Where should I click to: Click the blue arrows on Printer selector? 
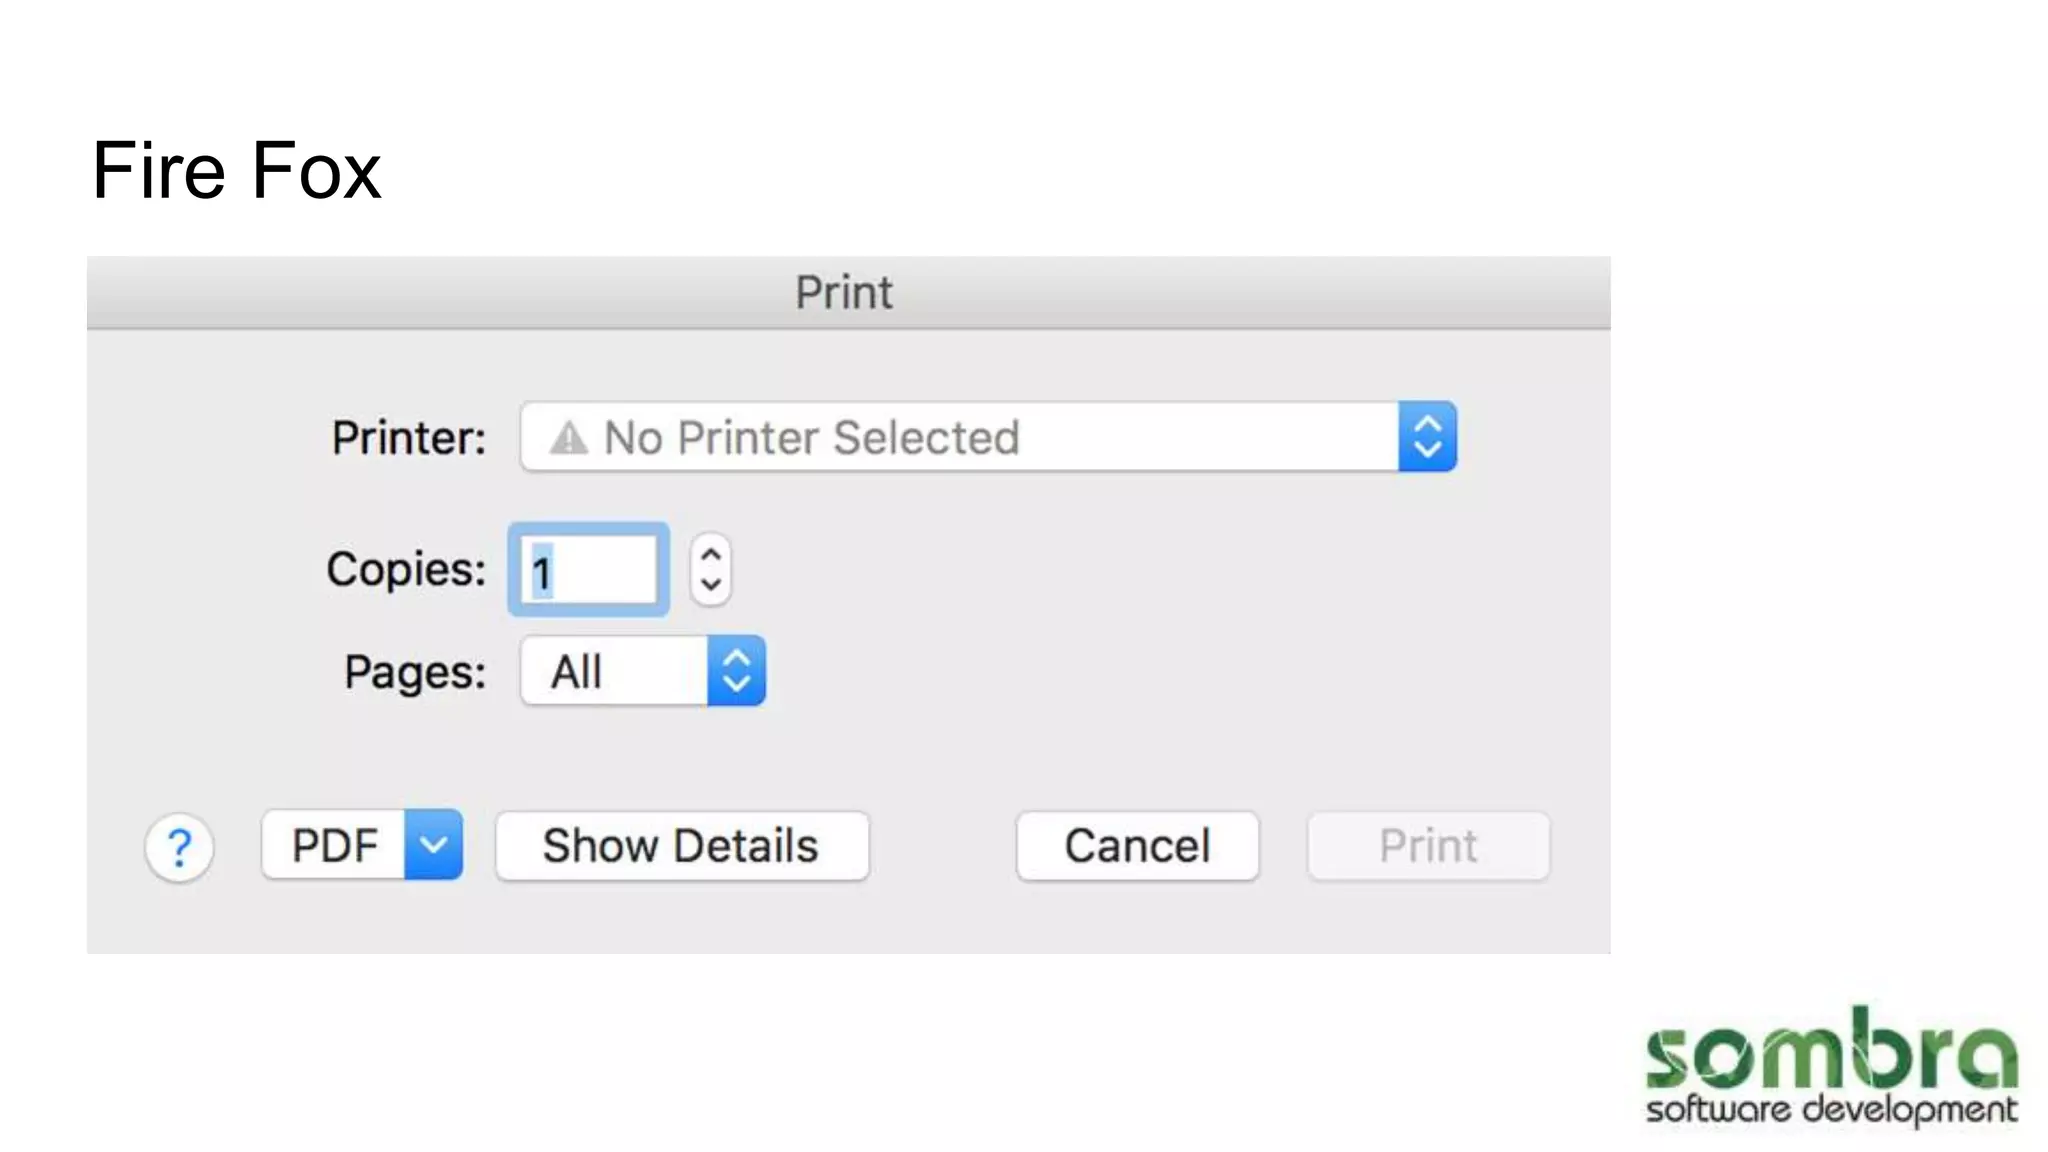pyautogui.click(x=1427, y=437)
